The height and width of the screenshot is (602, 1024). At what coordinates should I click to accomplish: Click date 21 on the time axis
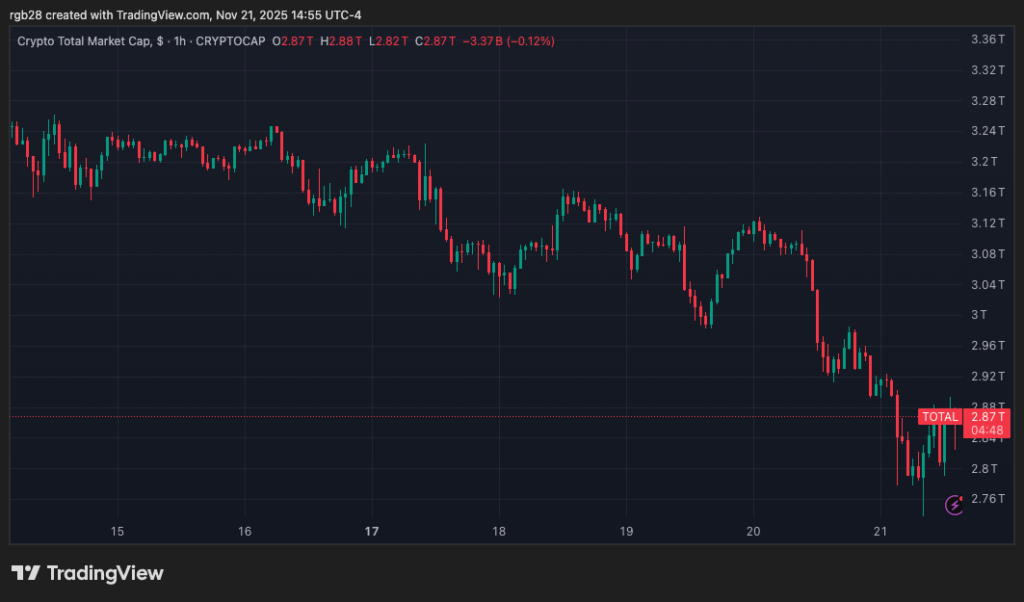coord(880,531)
